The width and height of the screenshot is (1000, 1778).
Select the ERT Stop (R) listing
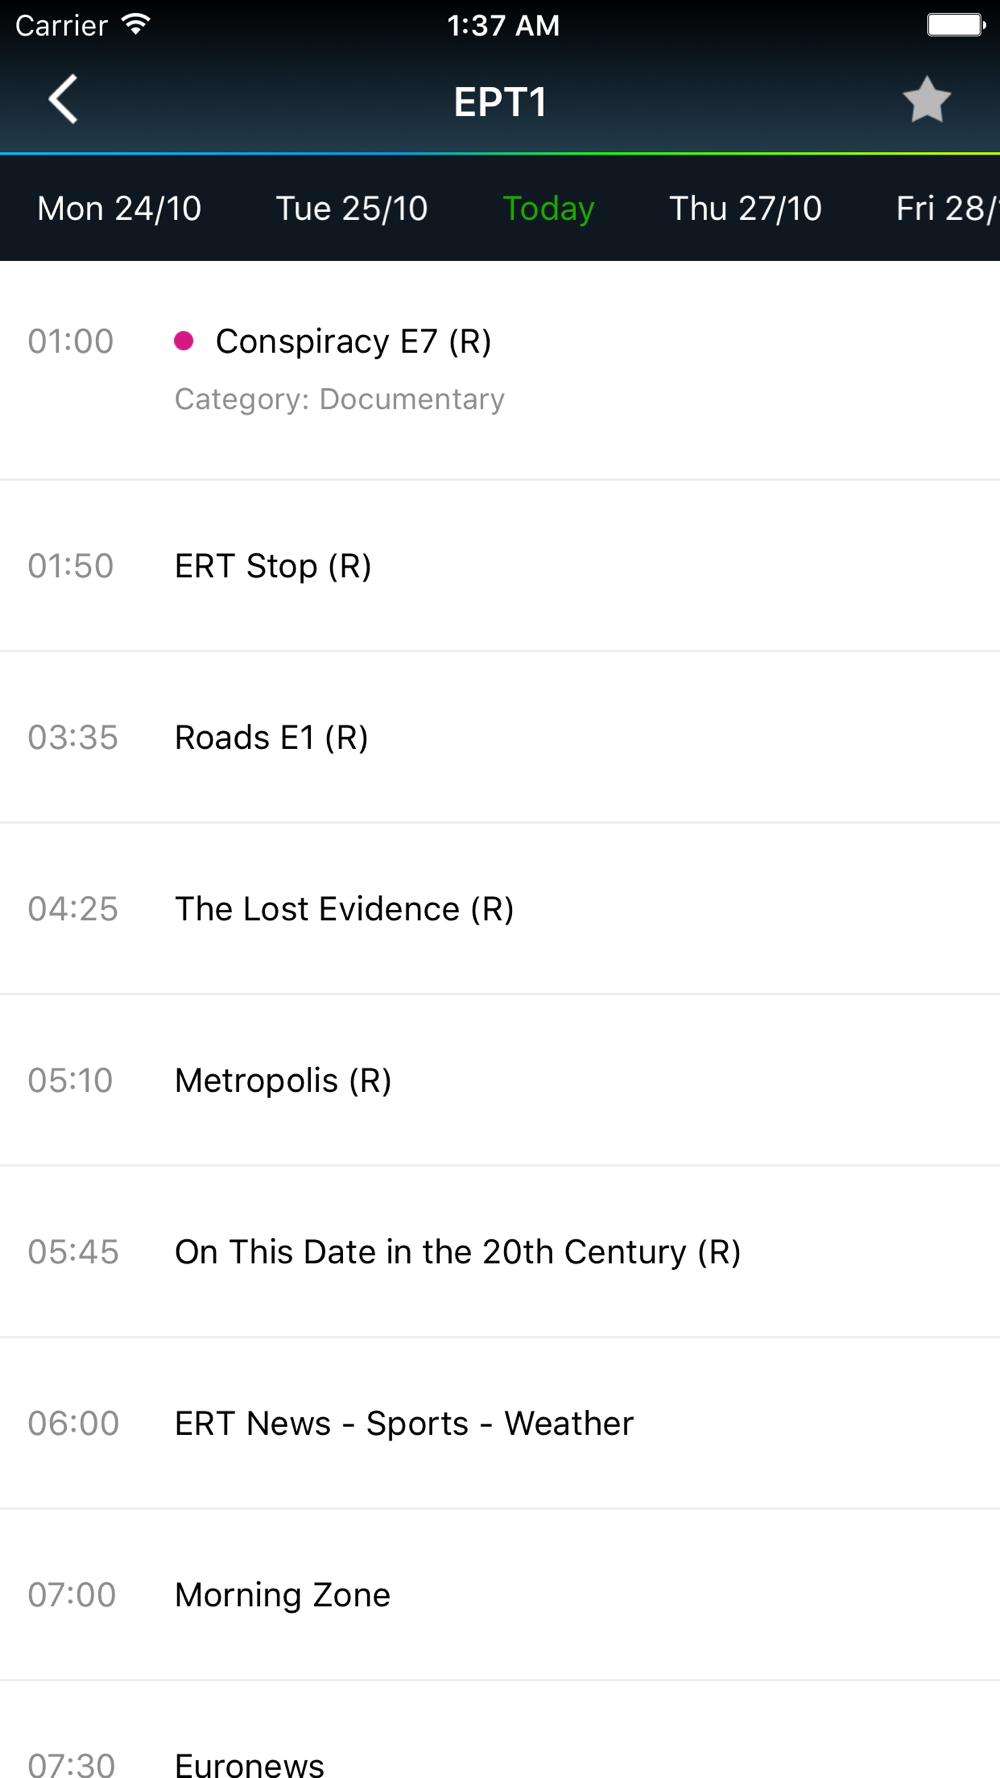tap(273, 566)
